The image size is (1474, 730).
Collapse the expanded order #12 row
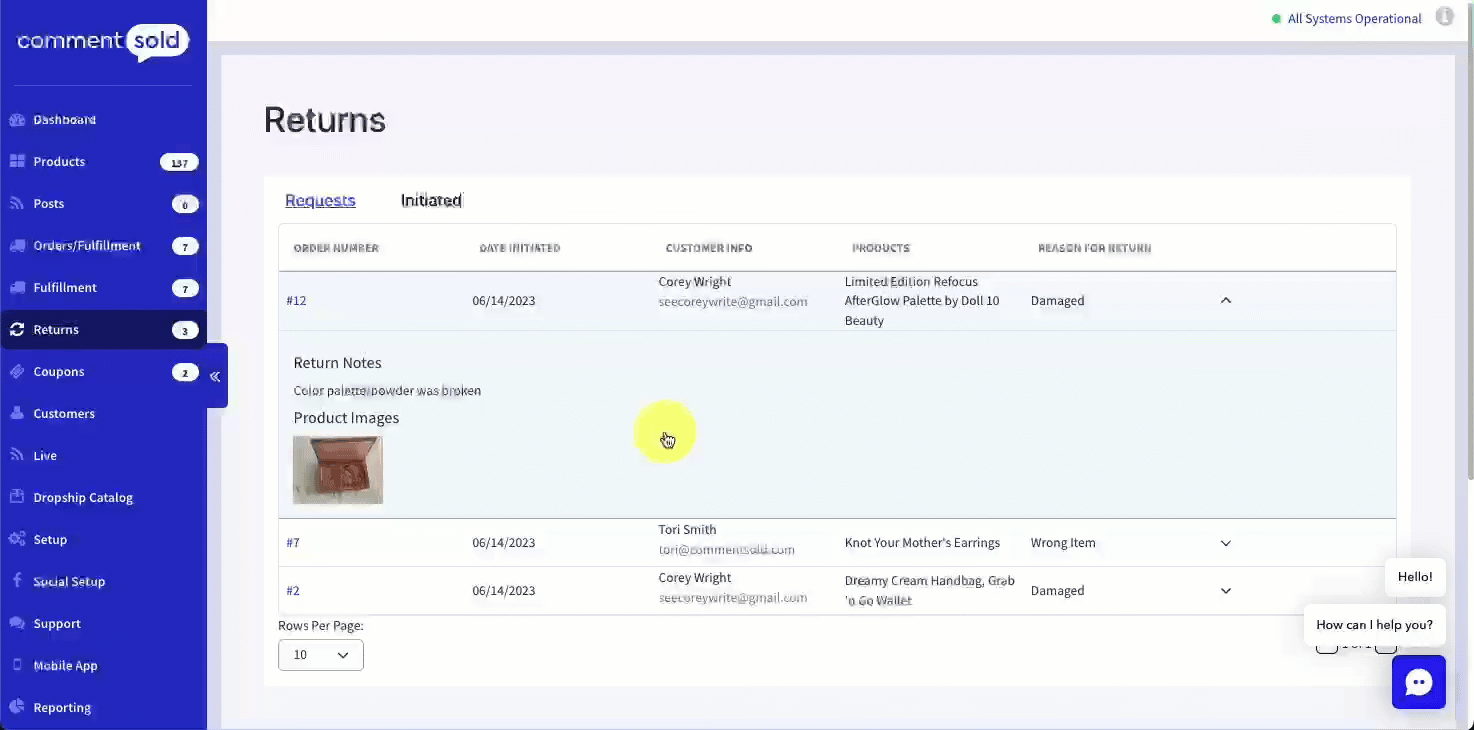1225,300
